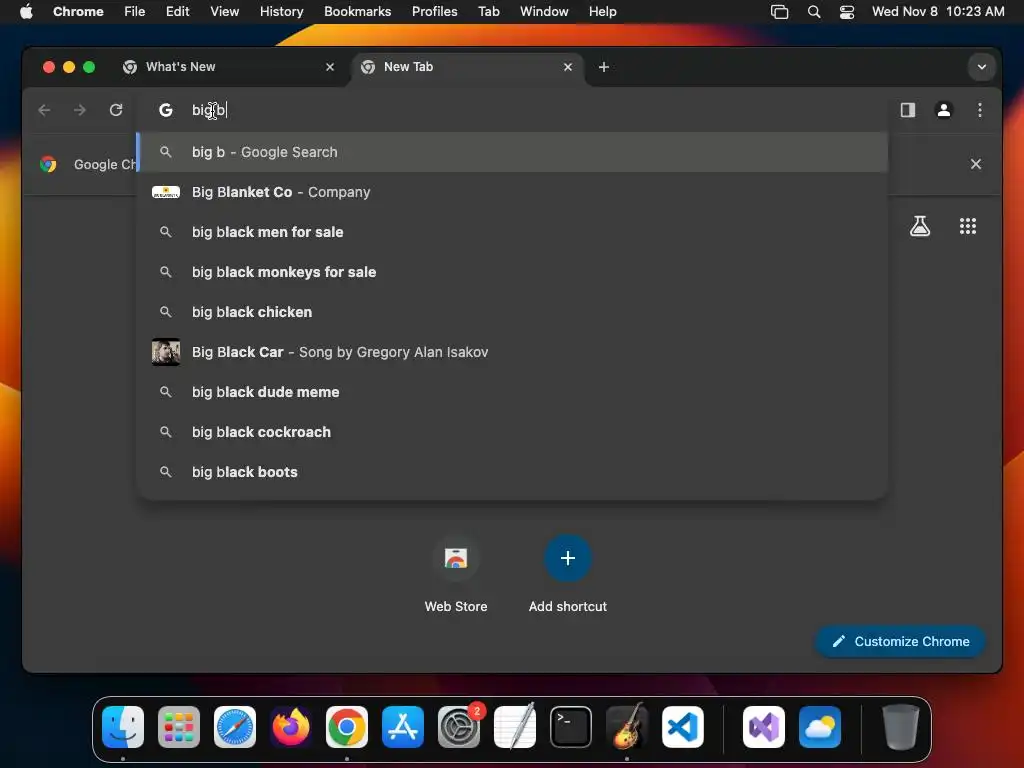
Task: Click the Customize Chrome button
Action: (x=901, y=641)
